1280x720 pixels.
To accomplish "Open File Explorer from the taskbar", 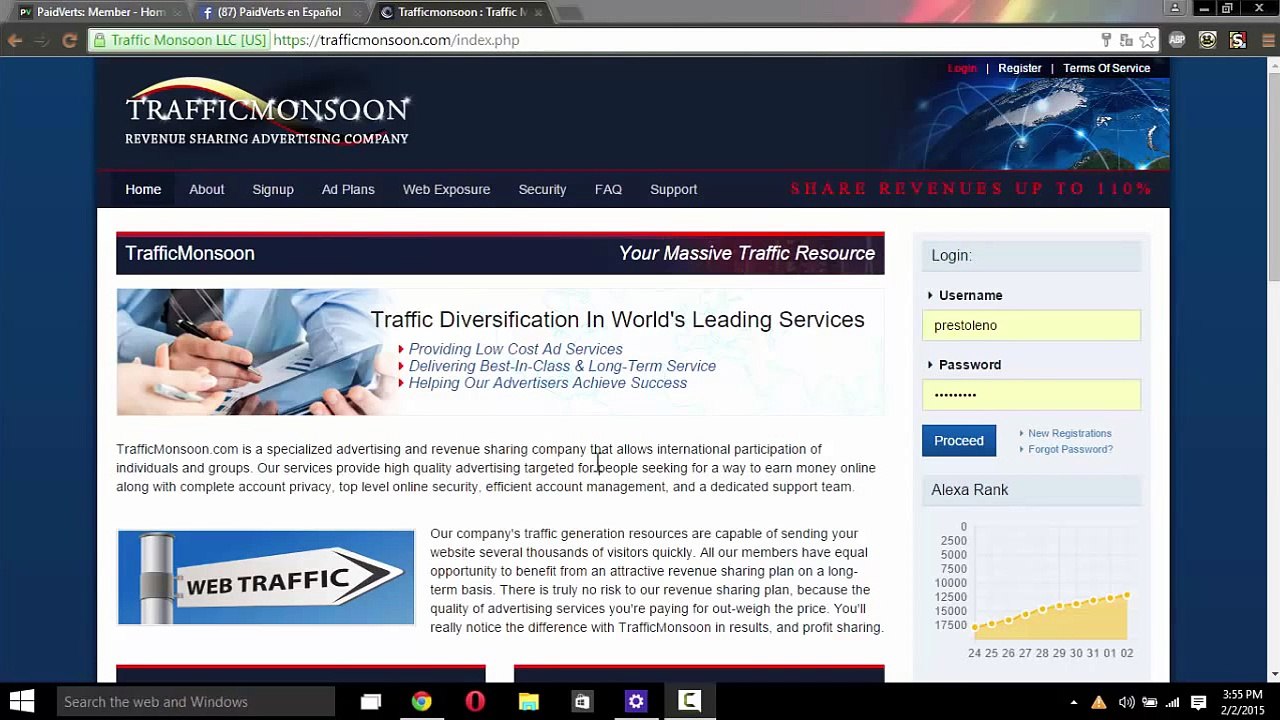I will pos(529,702).
